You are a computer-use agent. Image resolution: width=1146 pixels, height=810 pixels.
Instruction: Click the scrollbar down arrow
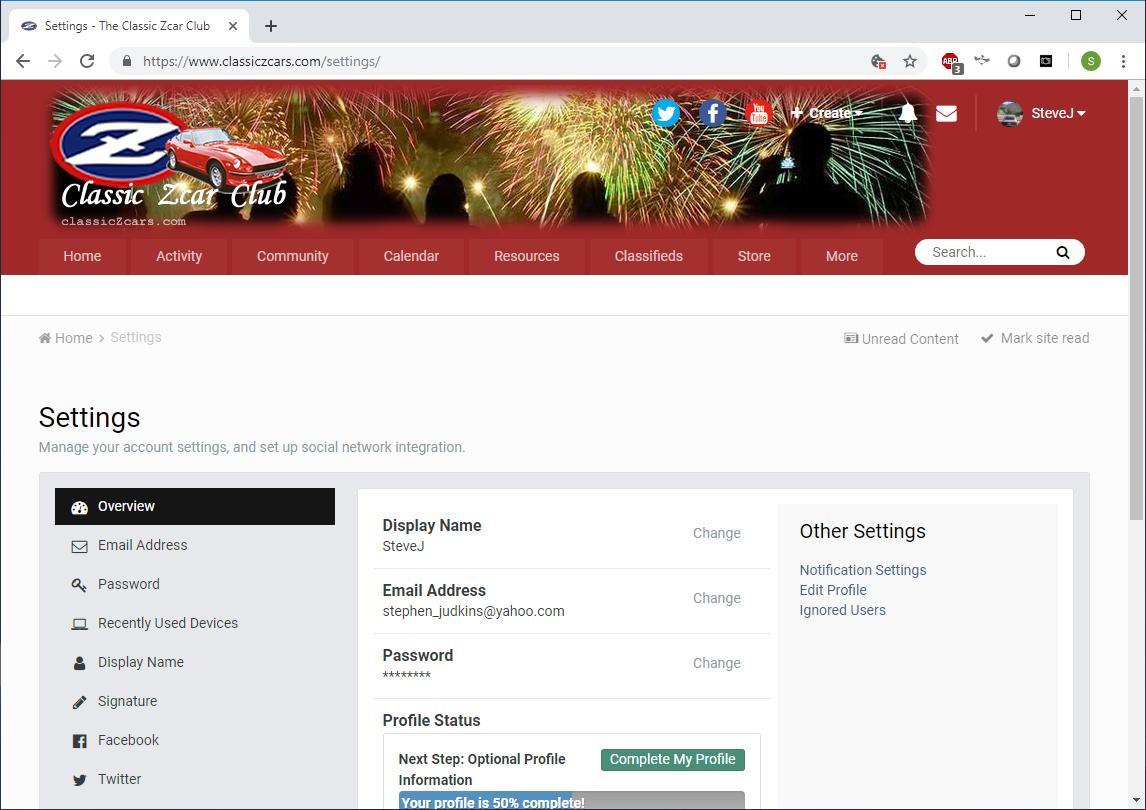[1136, 801]
